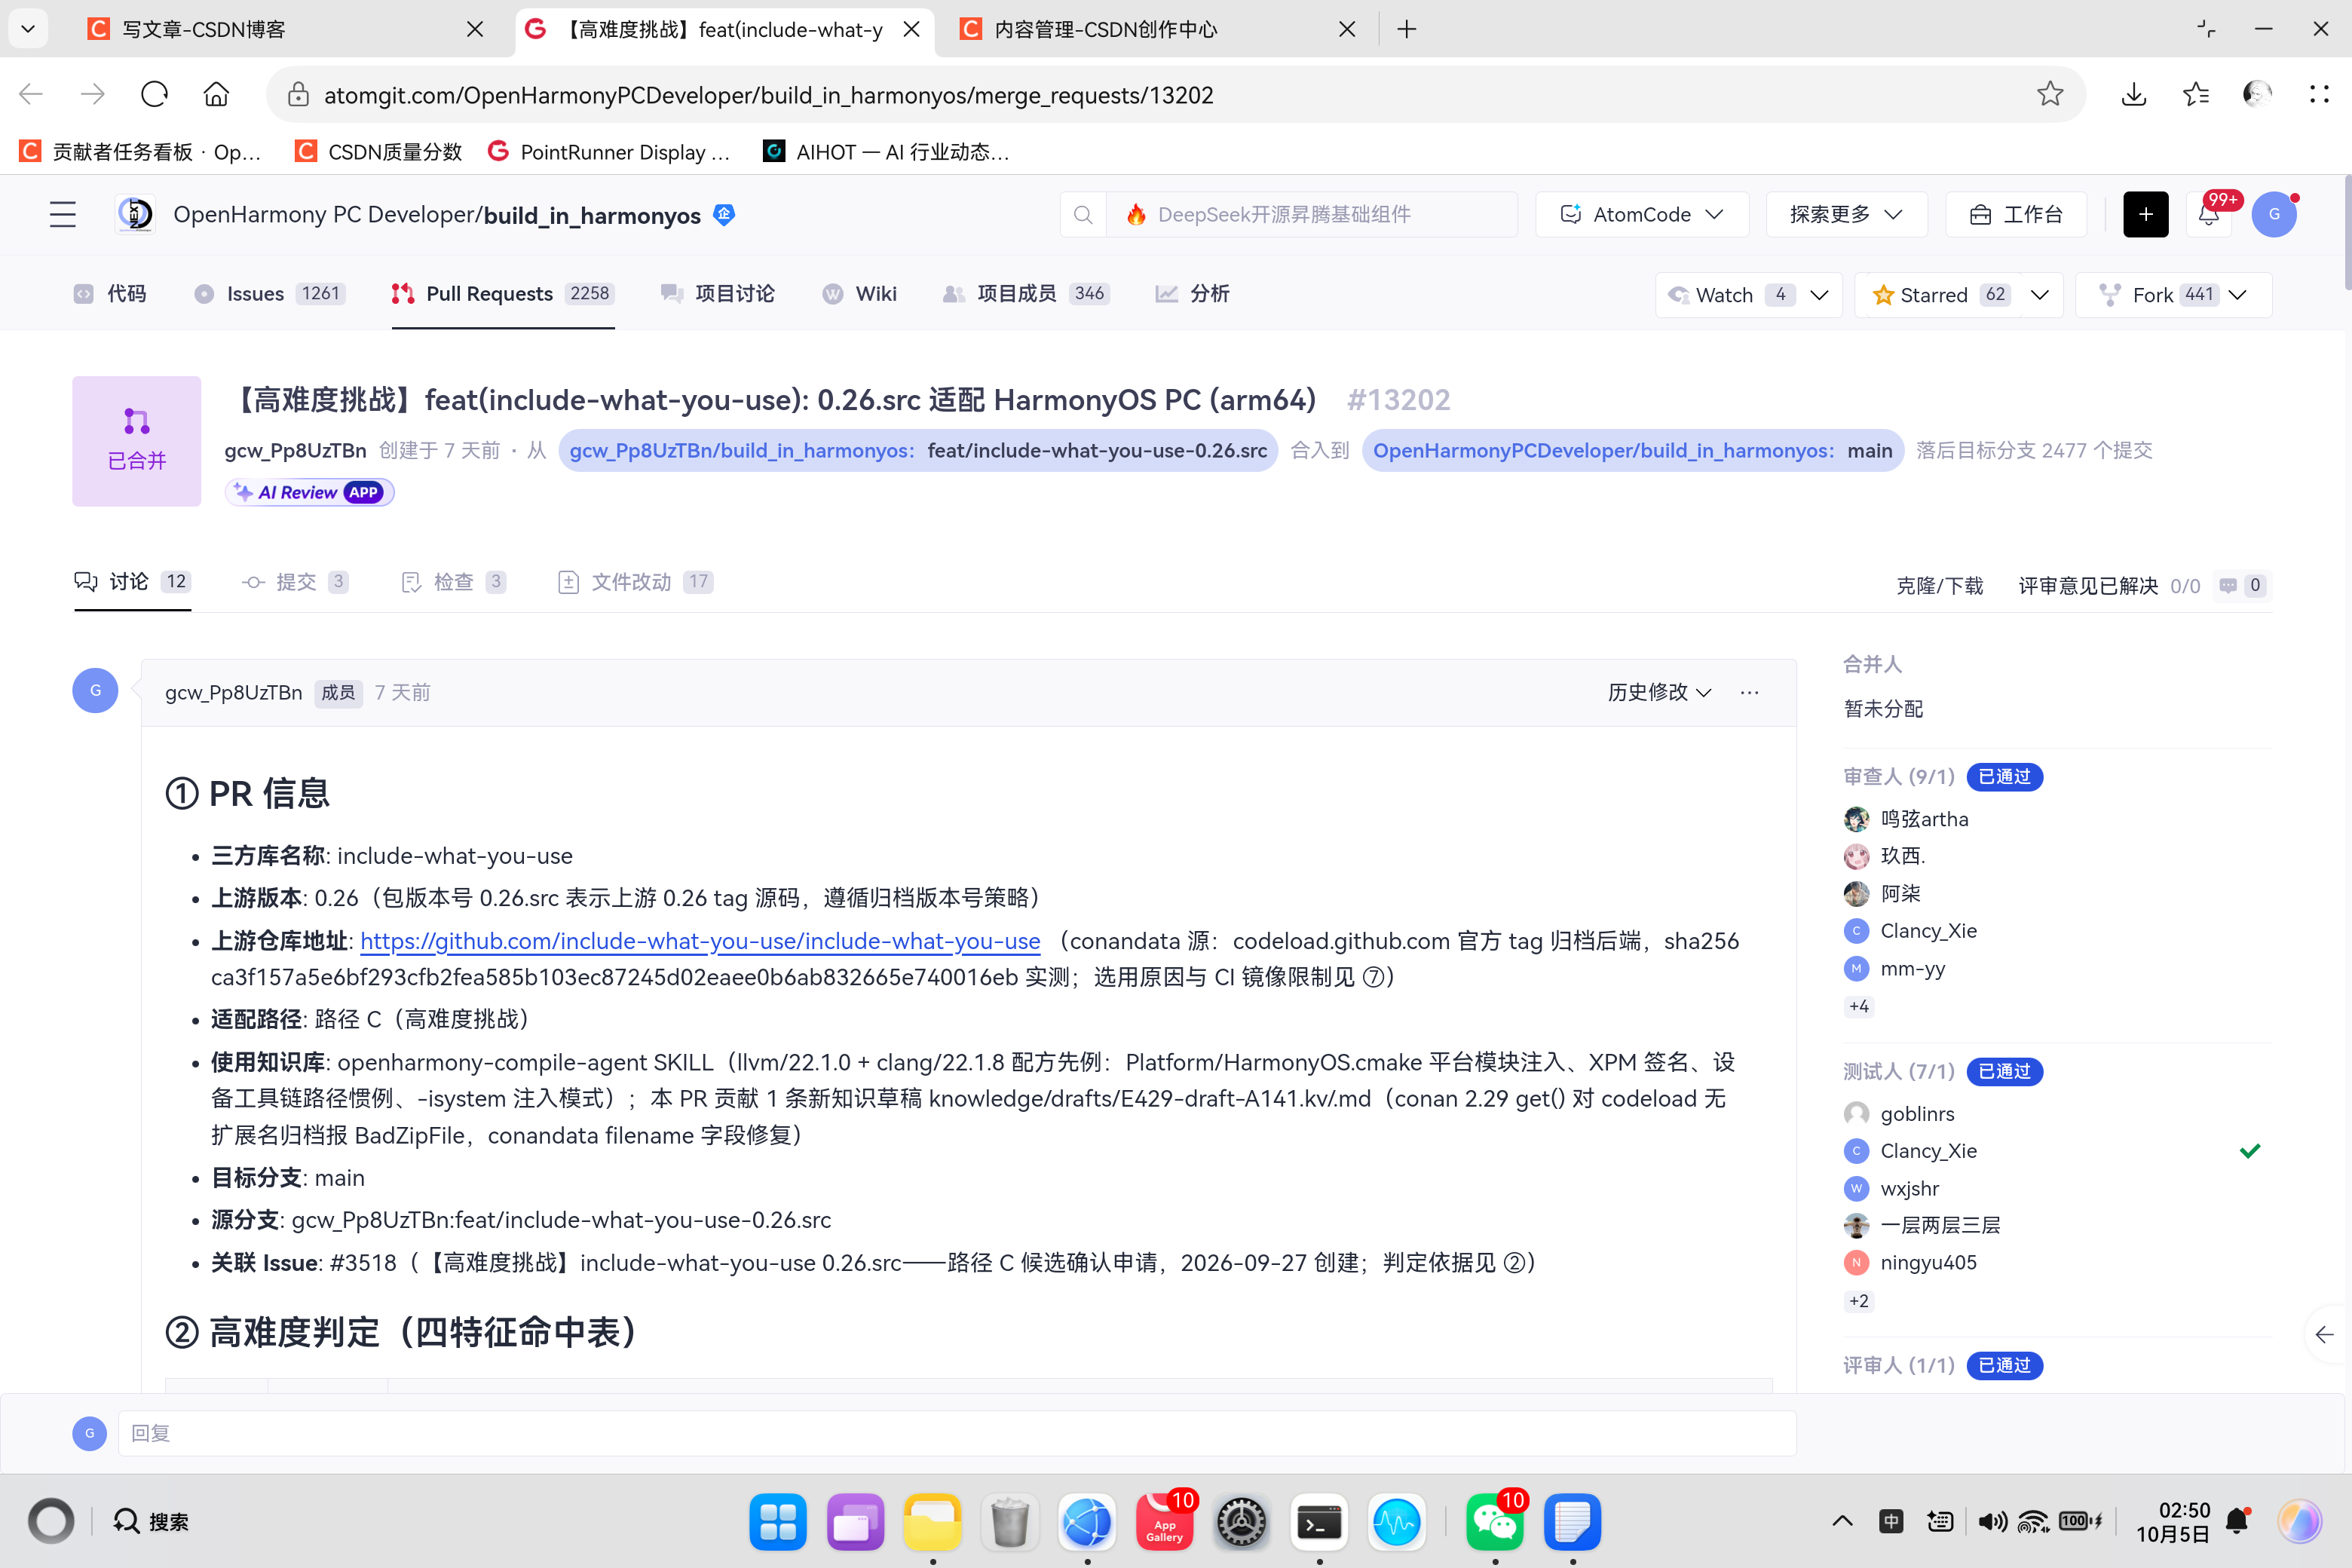Open the notifications bell with 99+ badge
The width and height of the screenshot is (2352, 1568).
[2208, 214]
